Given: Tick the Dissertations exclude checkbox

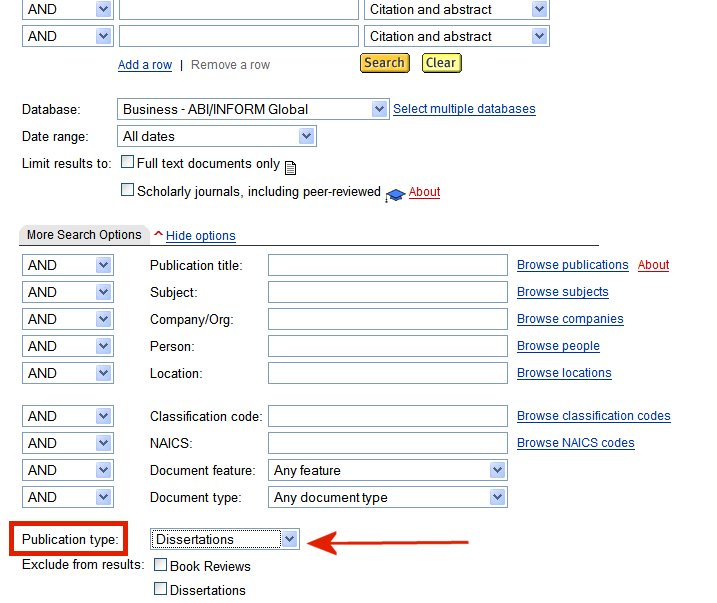Looking at the screenshot, I should click(x=161, y=589).
